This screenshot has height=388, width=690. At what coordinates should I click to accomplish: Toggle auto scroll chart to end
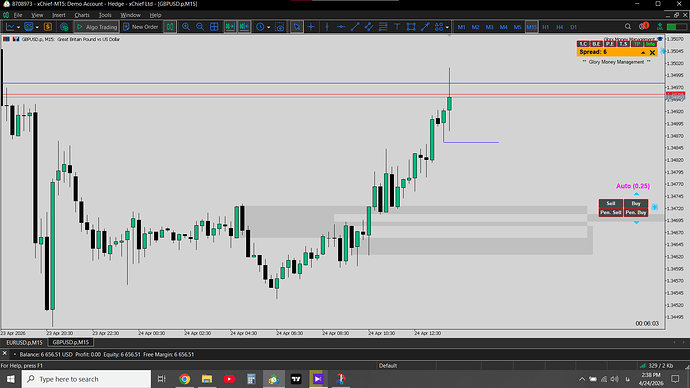coord(230,27)
